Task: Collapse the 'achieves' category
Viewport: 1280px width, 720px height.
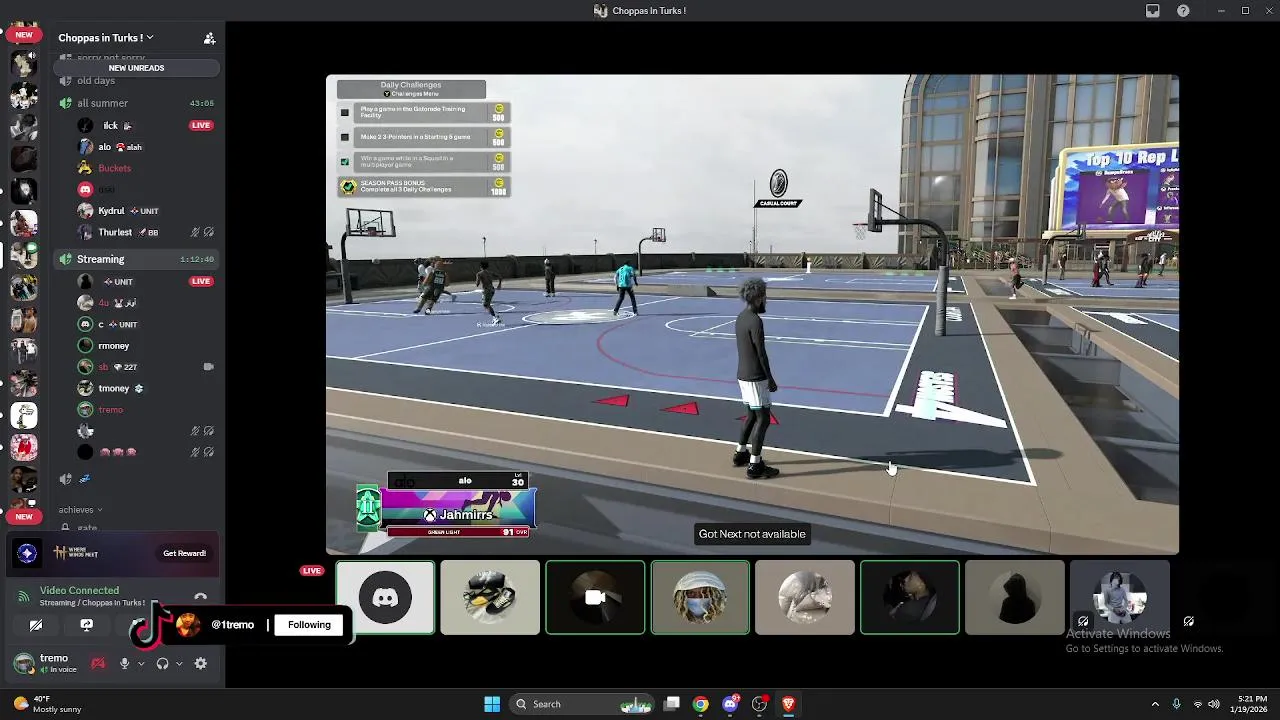Action: coord(80,510)
